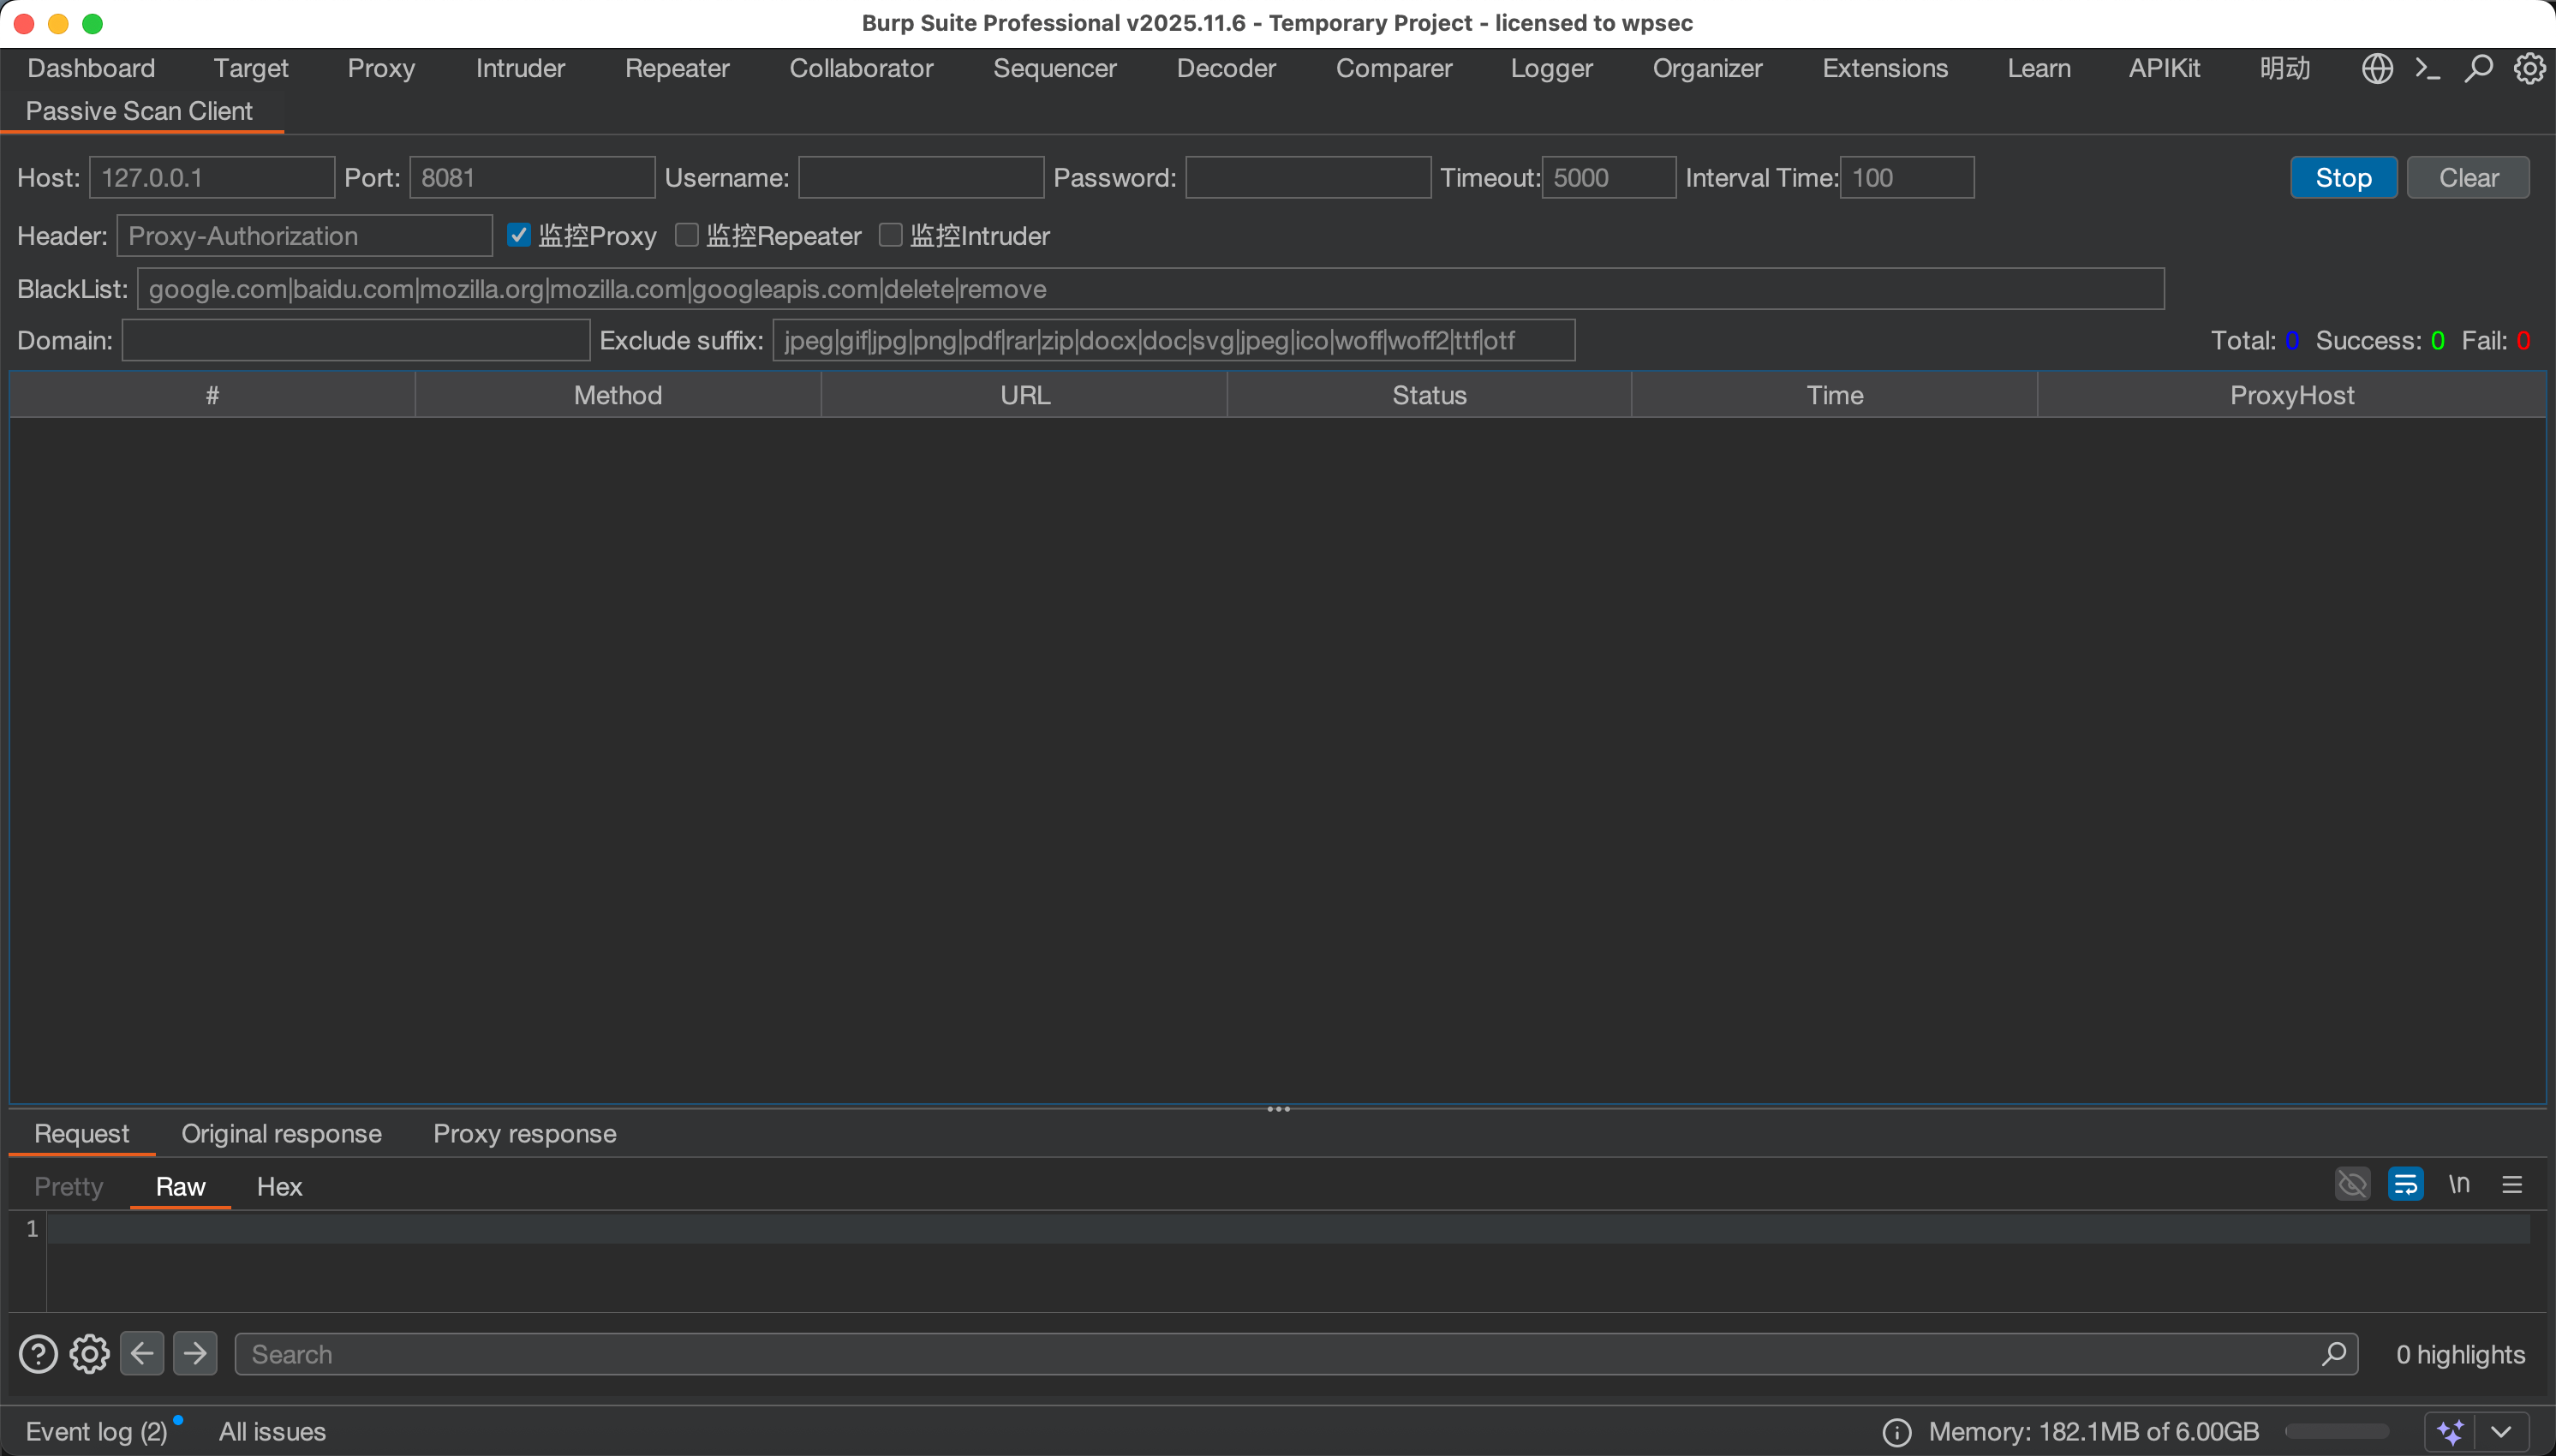Focus the Username input field
Screen dimensions: 2556x1456
921,177
